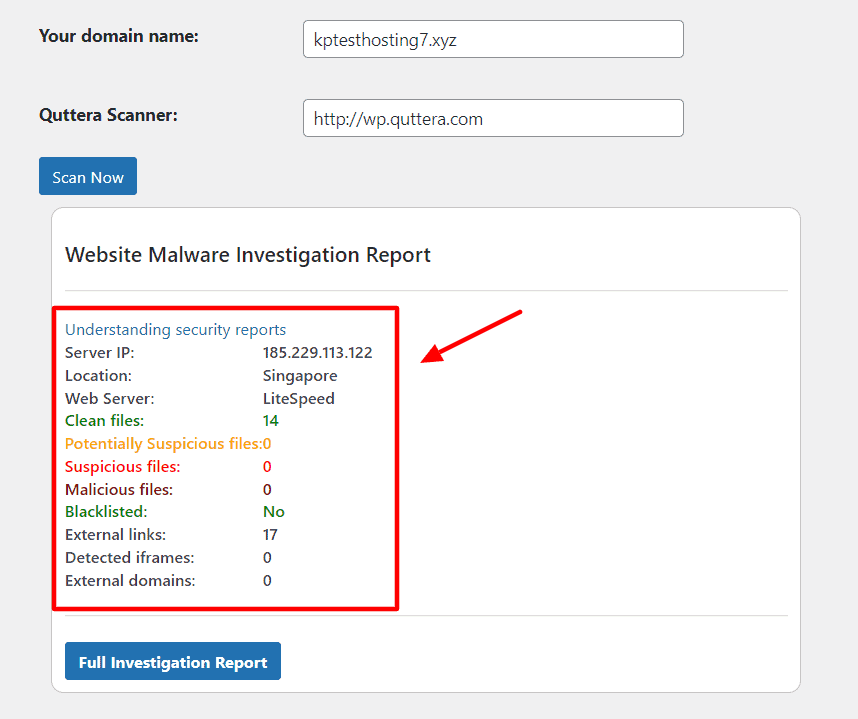The width and height of the screenshot is (858, 719).
Task: Select the server IP 185.229.113.122 value
Action: tap(317, 352)
